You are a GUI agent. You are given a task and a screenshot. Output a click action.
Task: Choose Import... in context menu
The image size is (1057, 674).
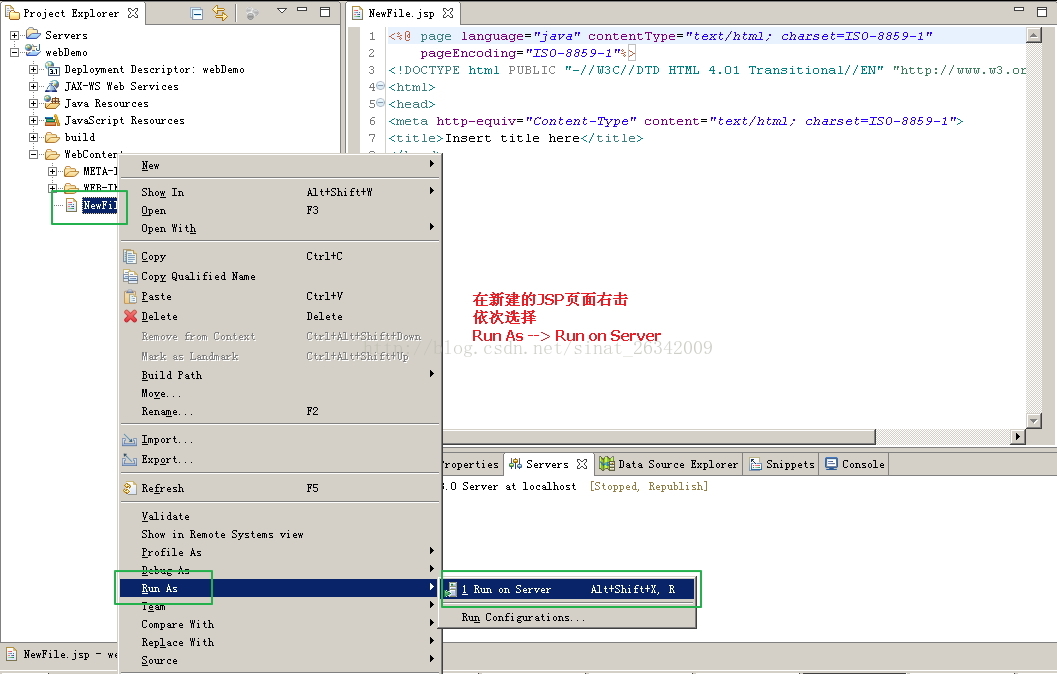[x=280, y=439]
